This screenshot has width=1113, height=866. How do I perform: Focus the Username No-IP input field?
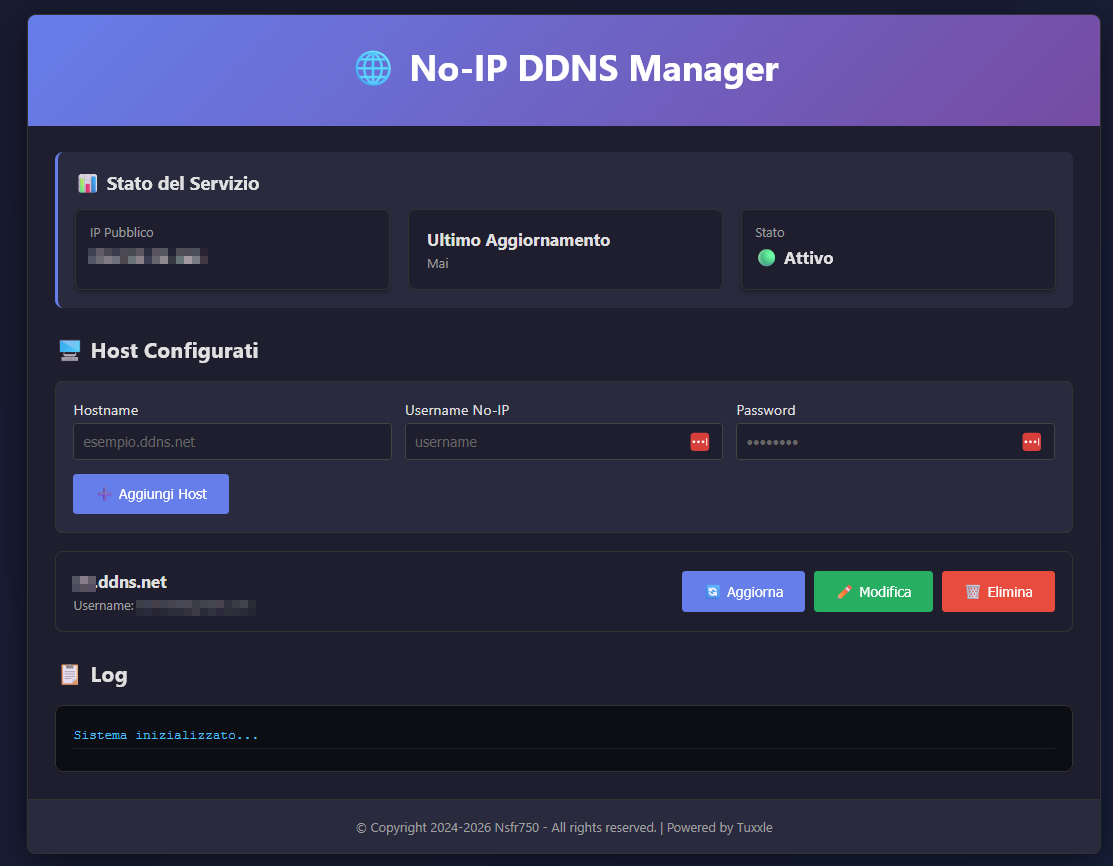click(x=564, y=442)
